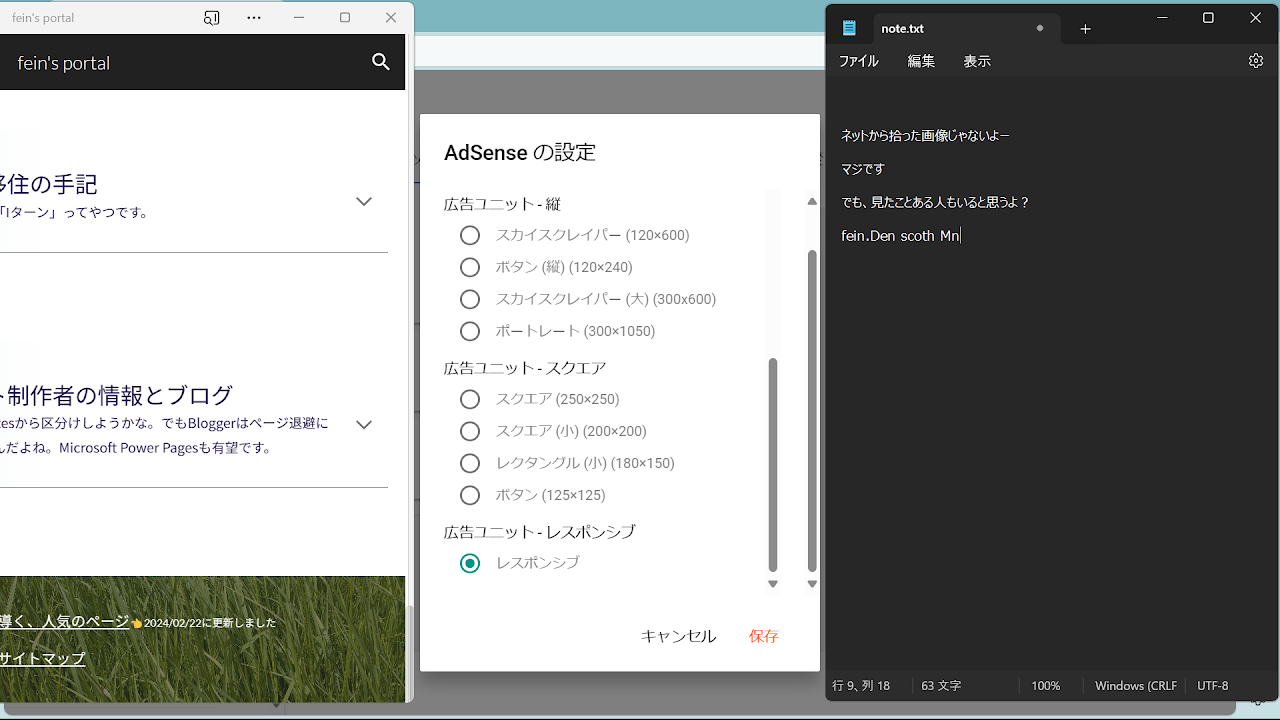Image resolution: width=1280 pixels, height=720 pixels.
Task: Click 広告ユニット - レスポンシブ heading
Action: 540,532
